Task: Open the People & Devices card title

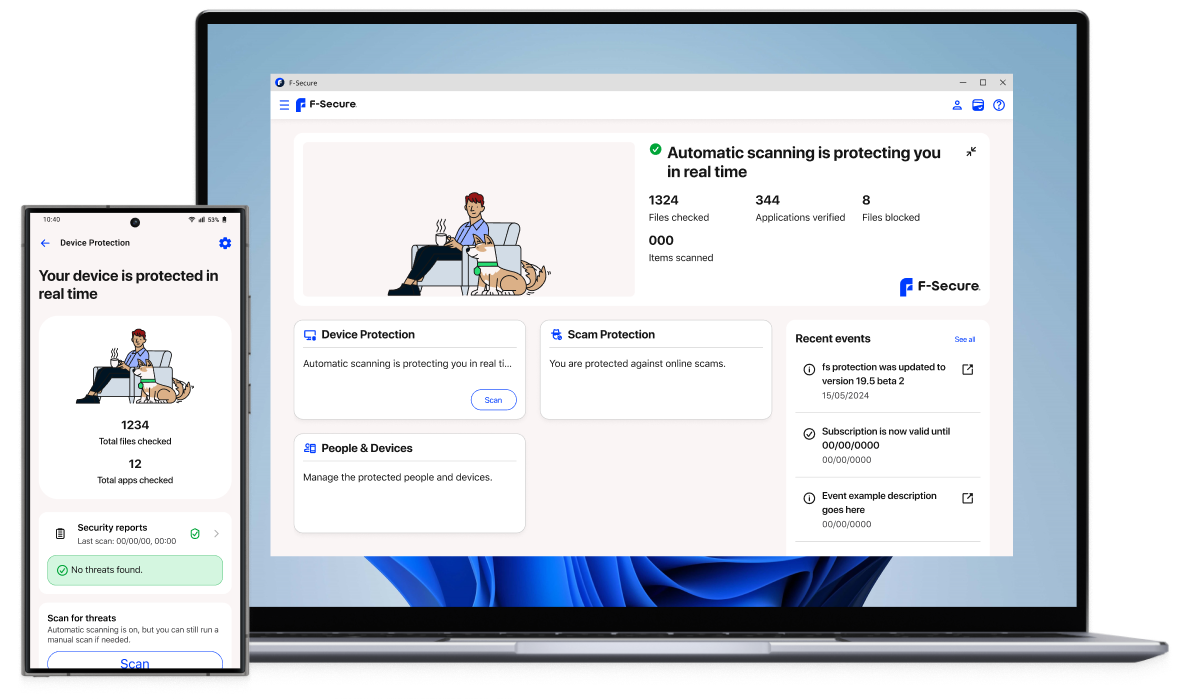Action: [367, 449]
